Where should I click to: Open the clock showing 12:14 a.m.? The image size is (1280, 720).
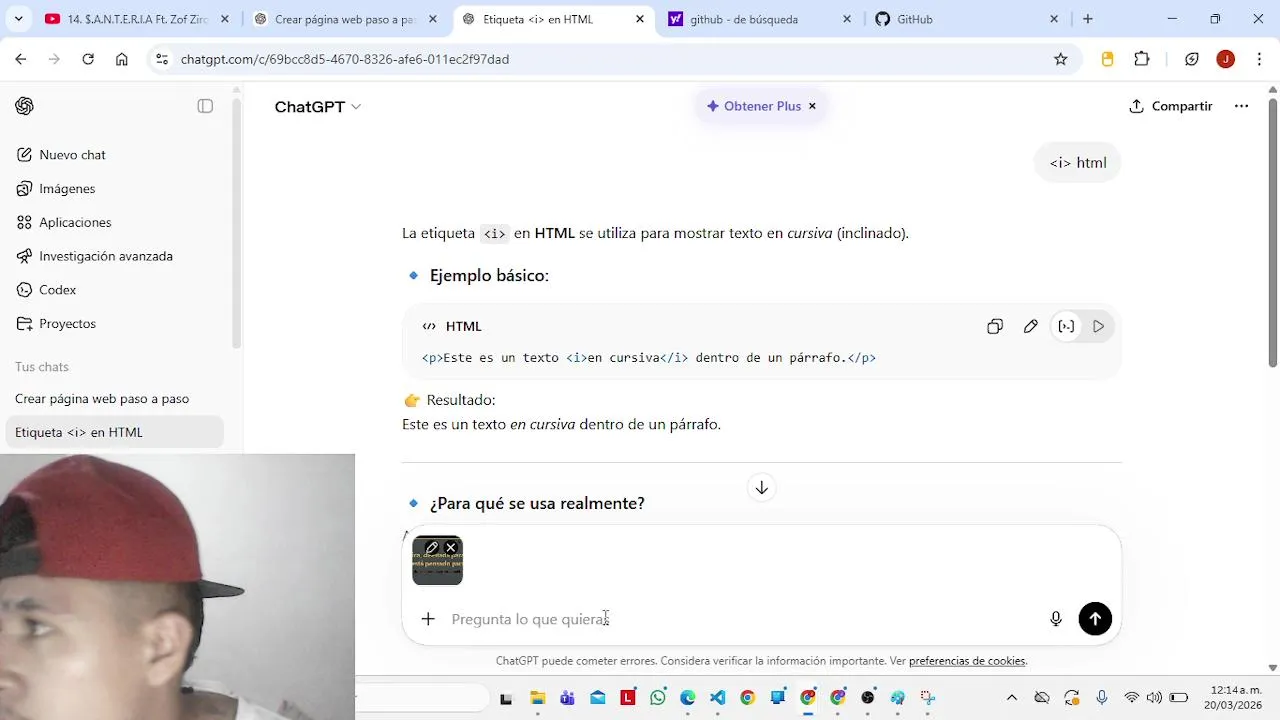1232,698
